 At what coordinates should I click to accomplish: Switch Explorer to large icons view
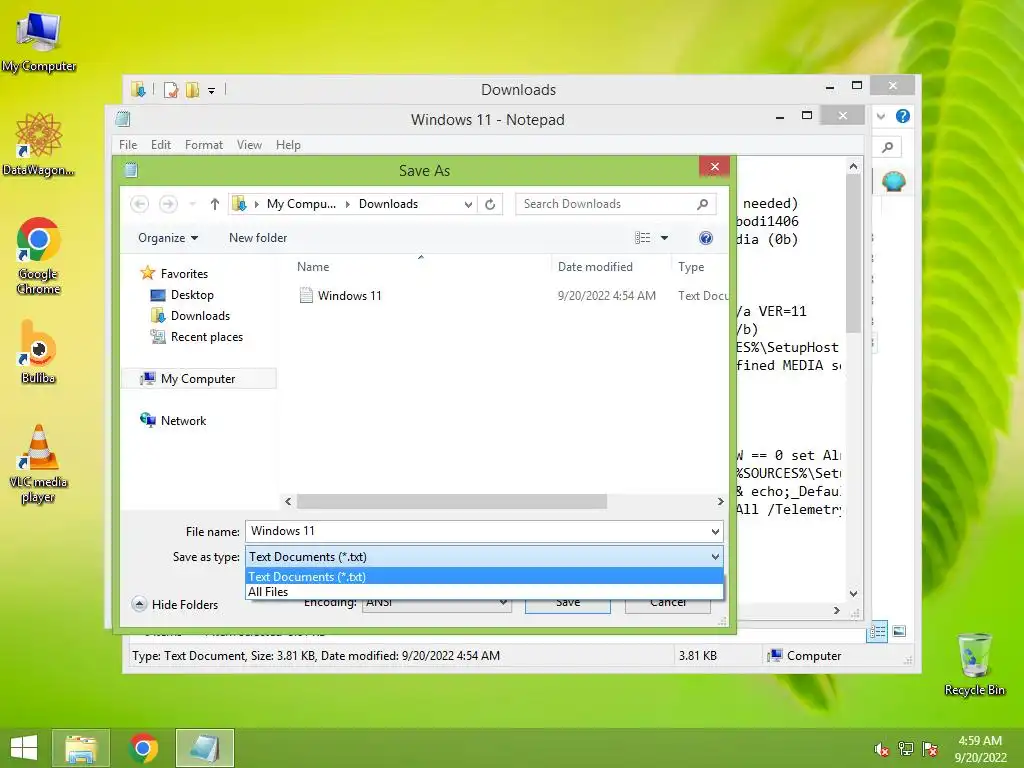point(899,631)
